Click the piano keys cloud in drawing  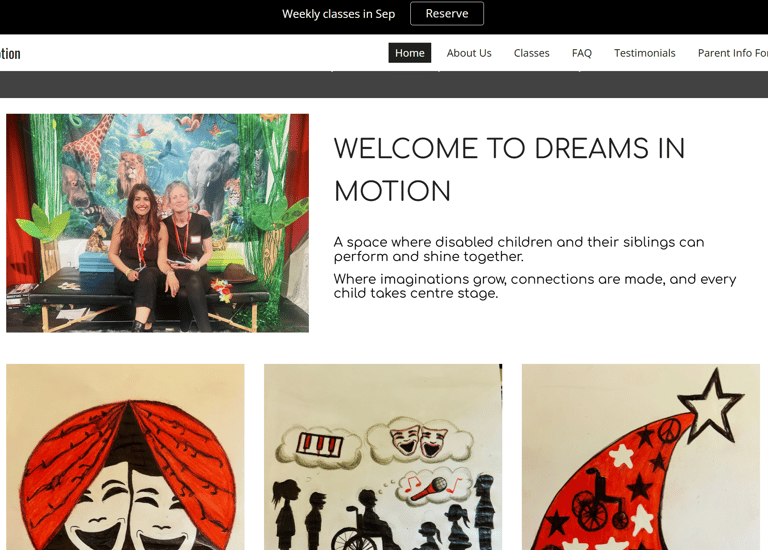(x=319, y=446)
